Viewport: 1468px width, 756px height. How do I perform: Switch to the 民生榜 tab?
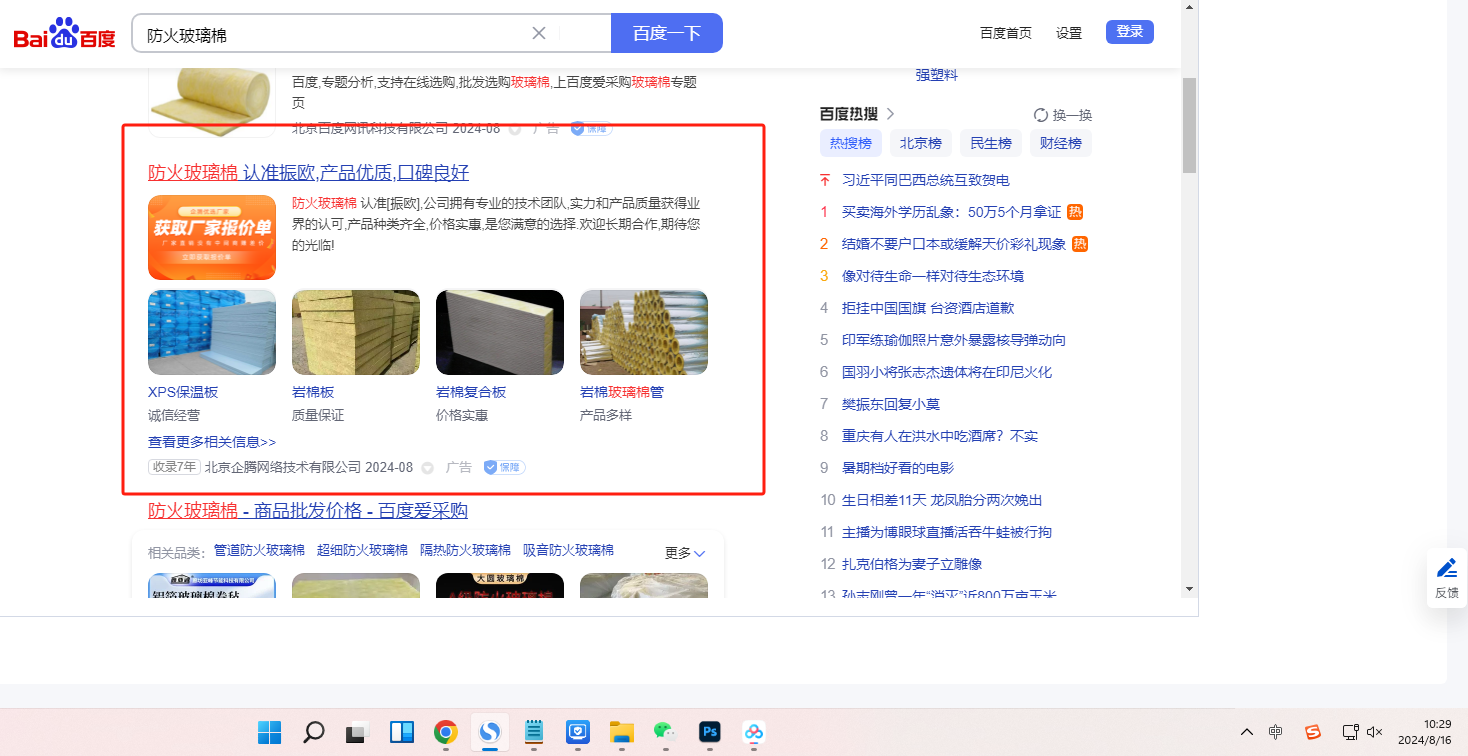991,143
